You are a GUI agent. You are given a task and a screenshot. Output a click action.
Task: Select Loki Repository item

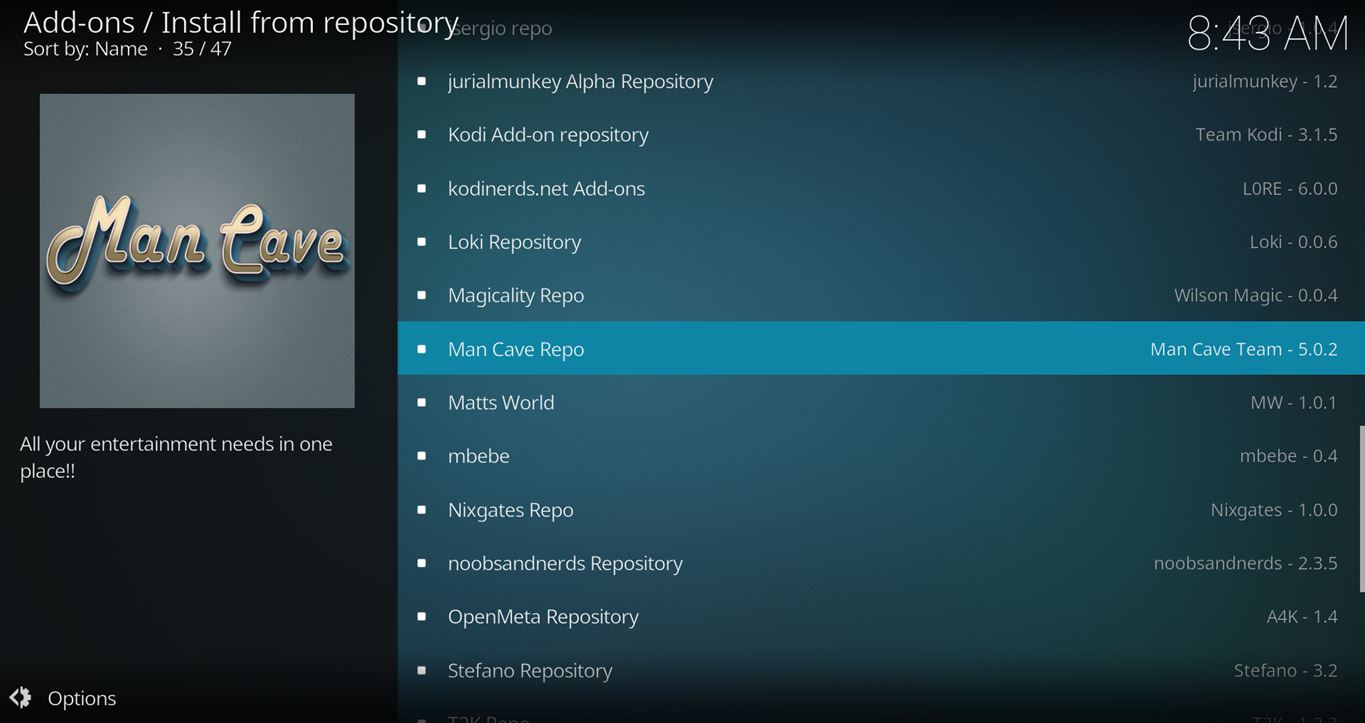click(x=514, y=242)
